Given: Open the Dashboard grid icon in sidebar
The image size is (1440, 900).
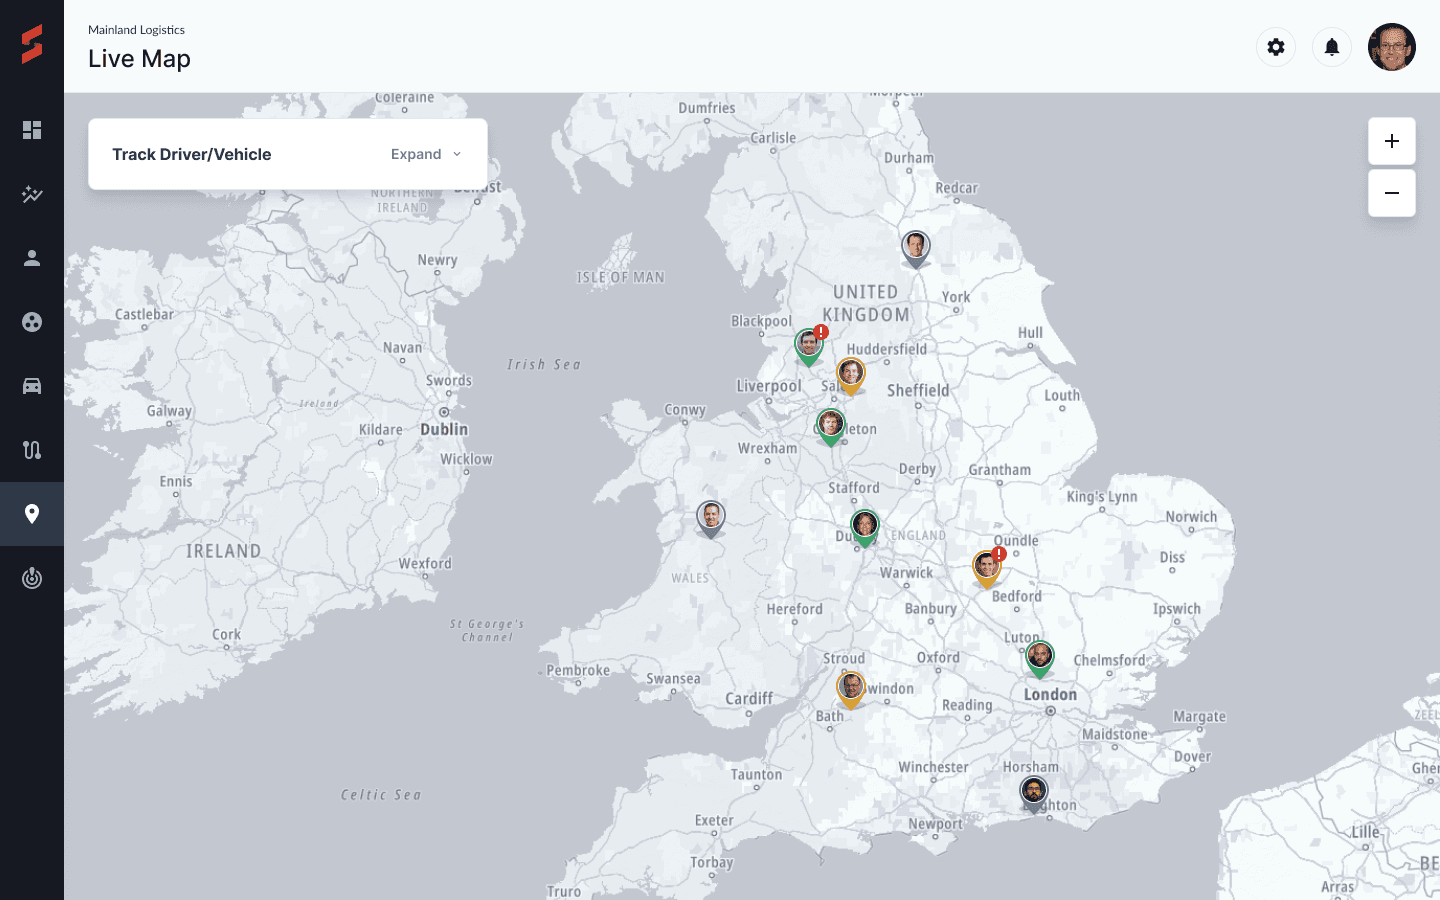Looking at the screenshot, I should (32, 130).
